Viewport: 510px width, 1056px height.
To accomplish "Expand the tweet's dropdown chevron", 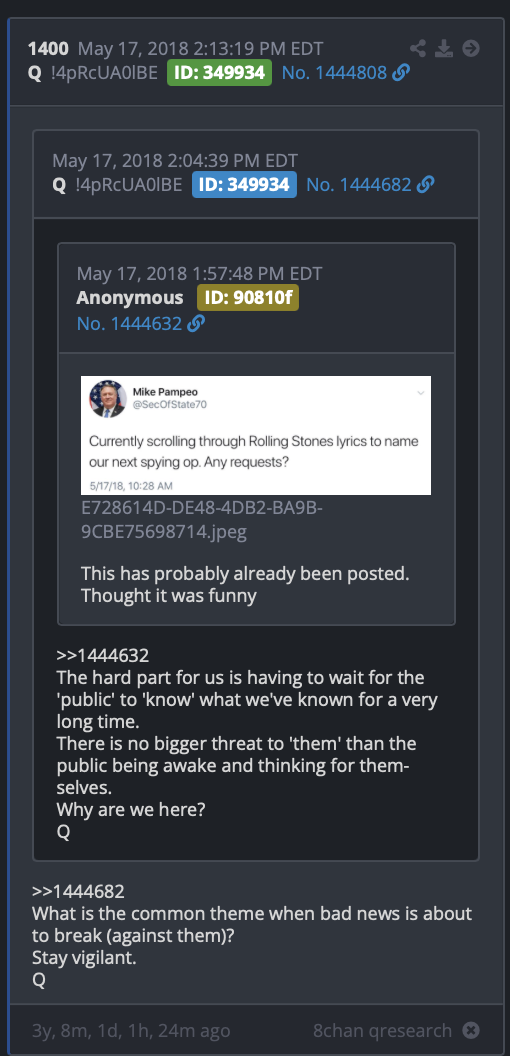I will [x=420, y=392].
